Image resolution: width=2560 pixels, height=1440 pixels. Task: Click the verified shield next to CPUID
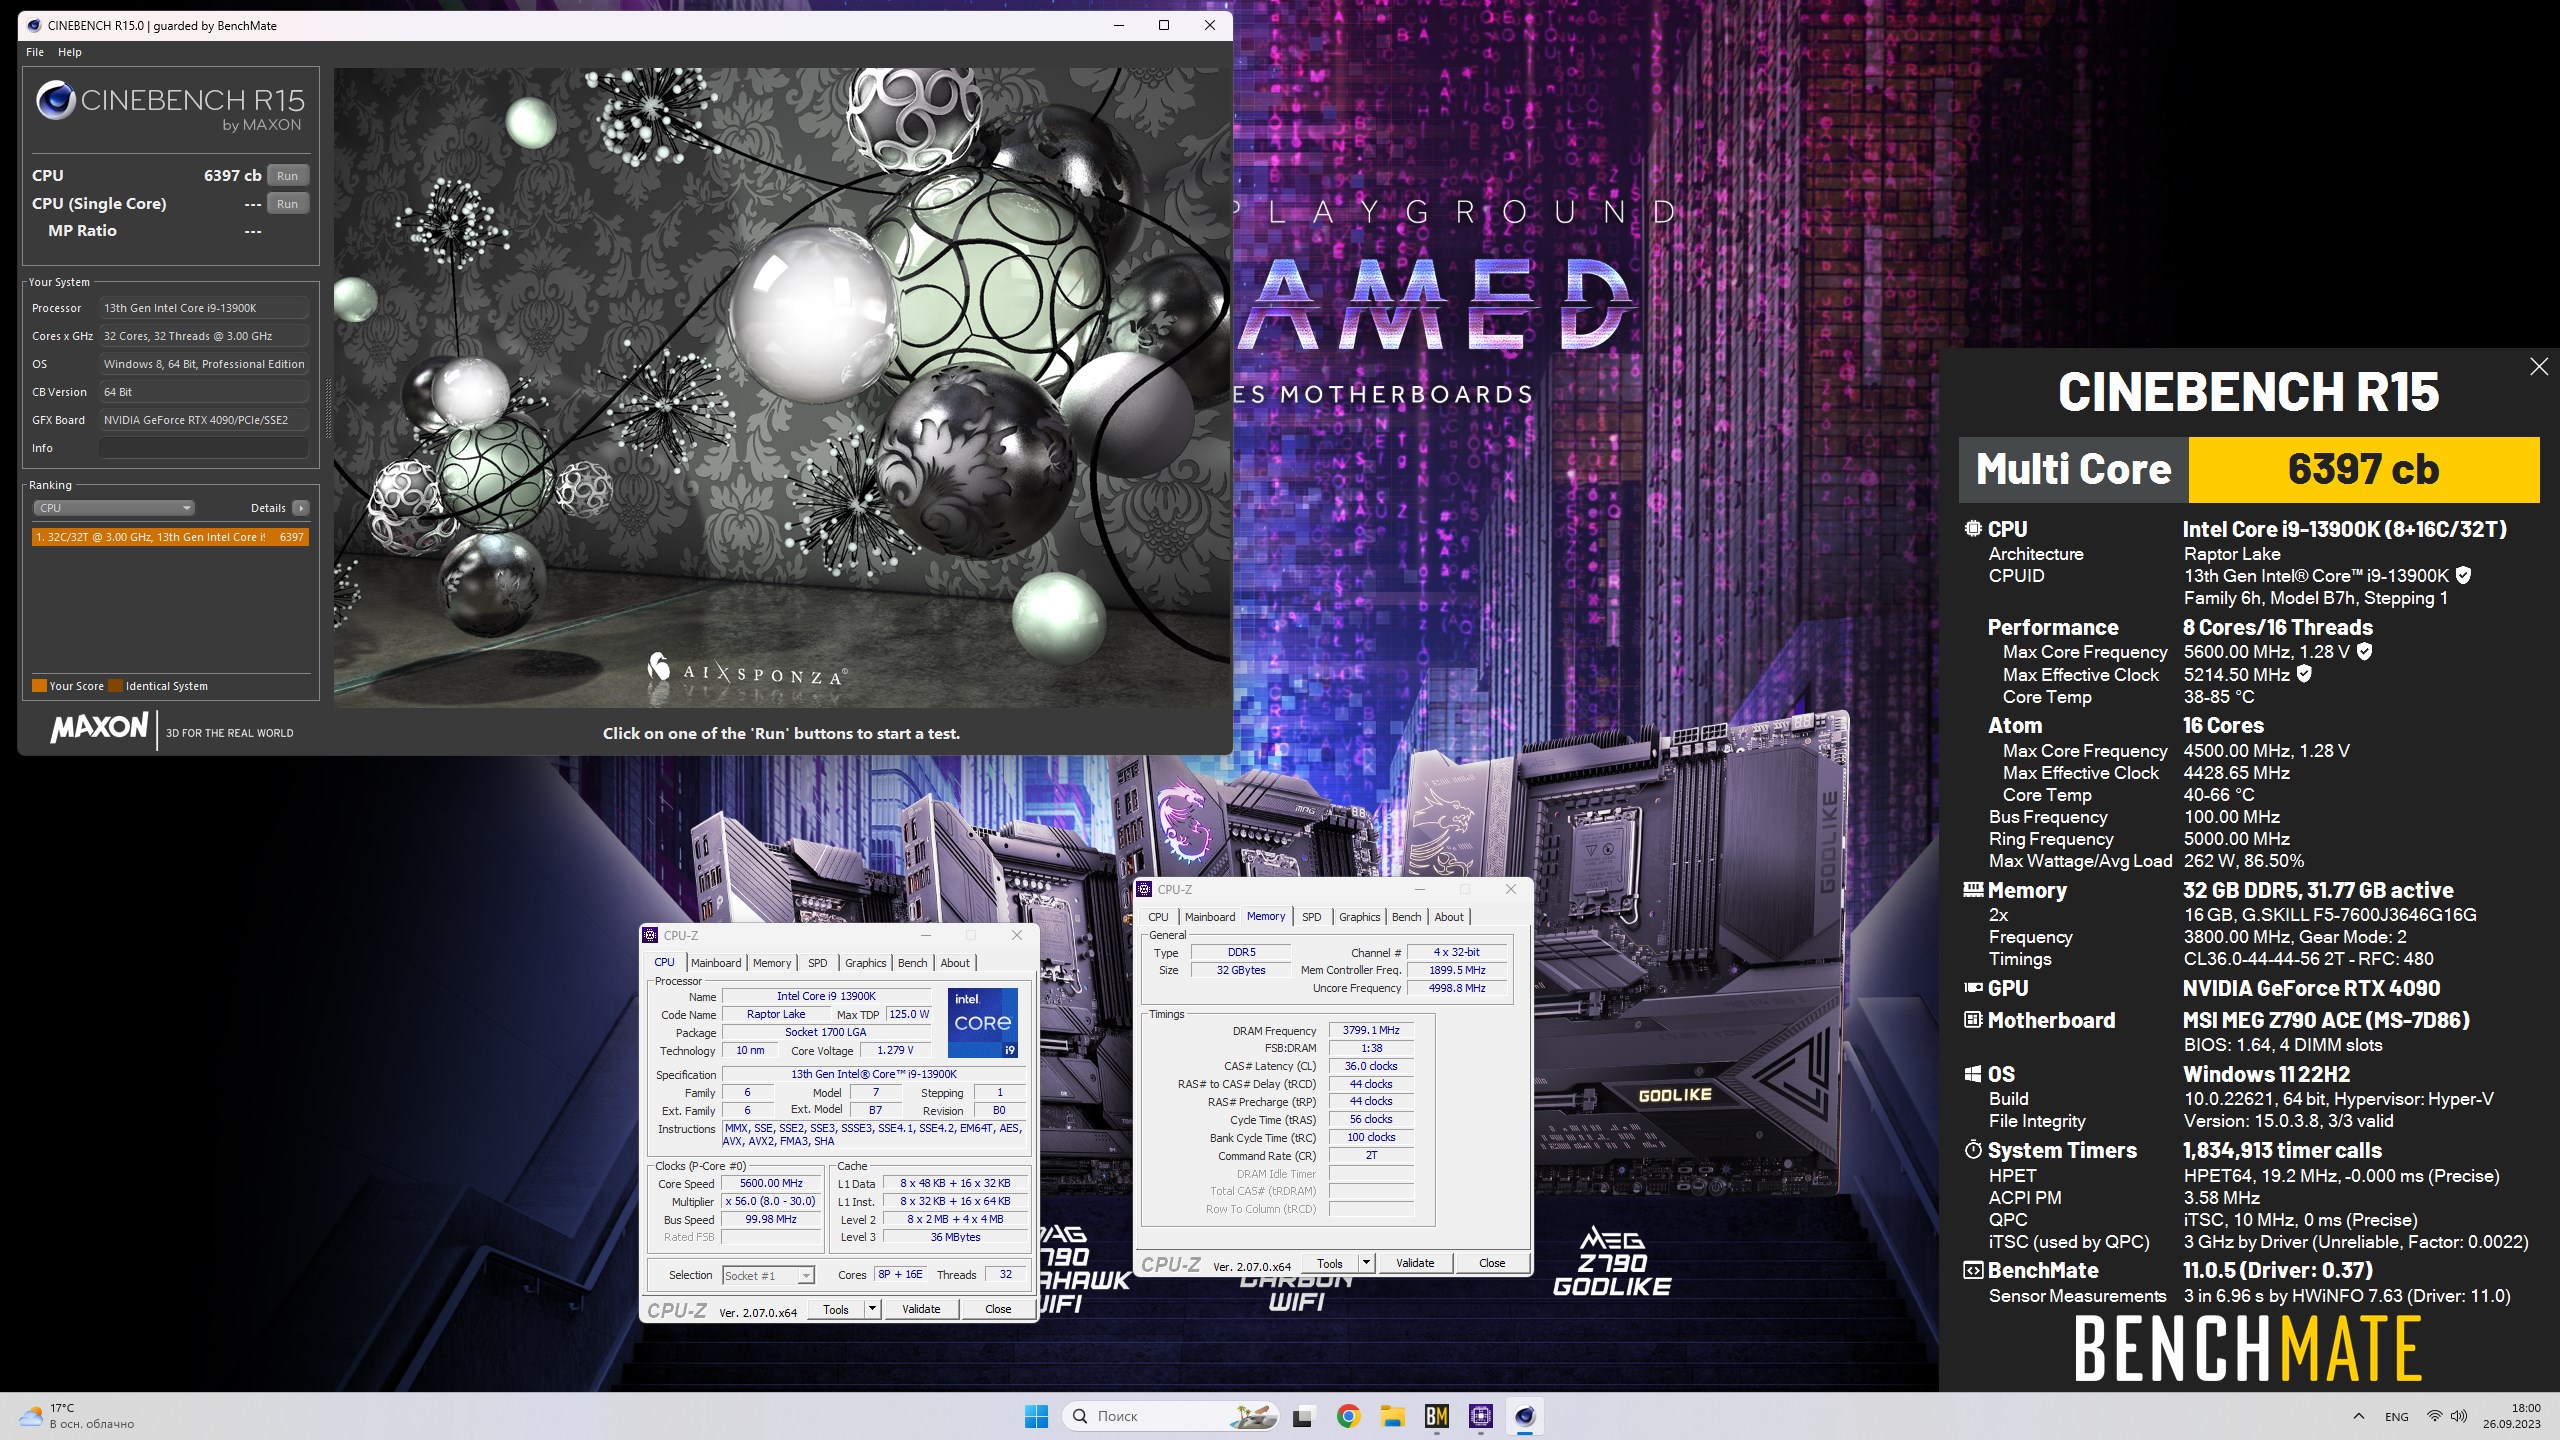[x=2464, y=575]
